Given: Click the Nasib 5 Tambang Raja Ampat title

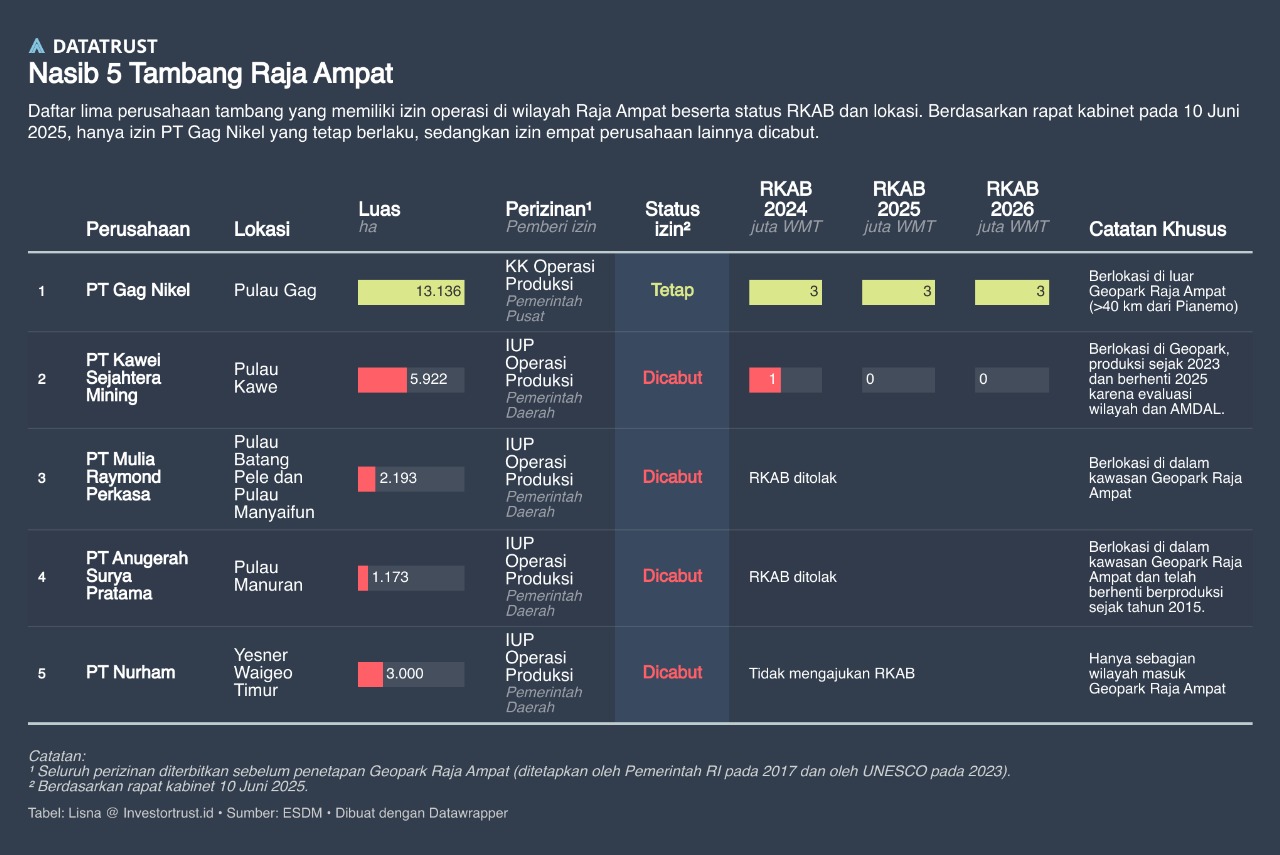Looking at the screenshot, I should click(211, 74).
